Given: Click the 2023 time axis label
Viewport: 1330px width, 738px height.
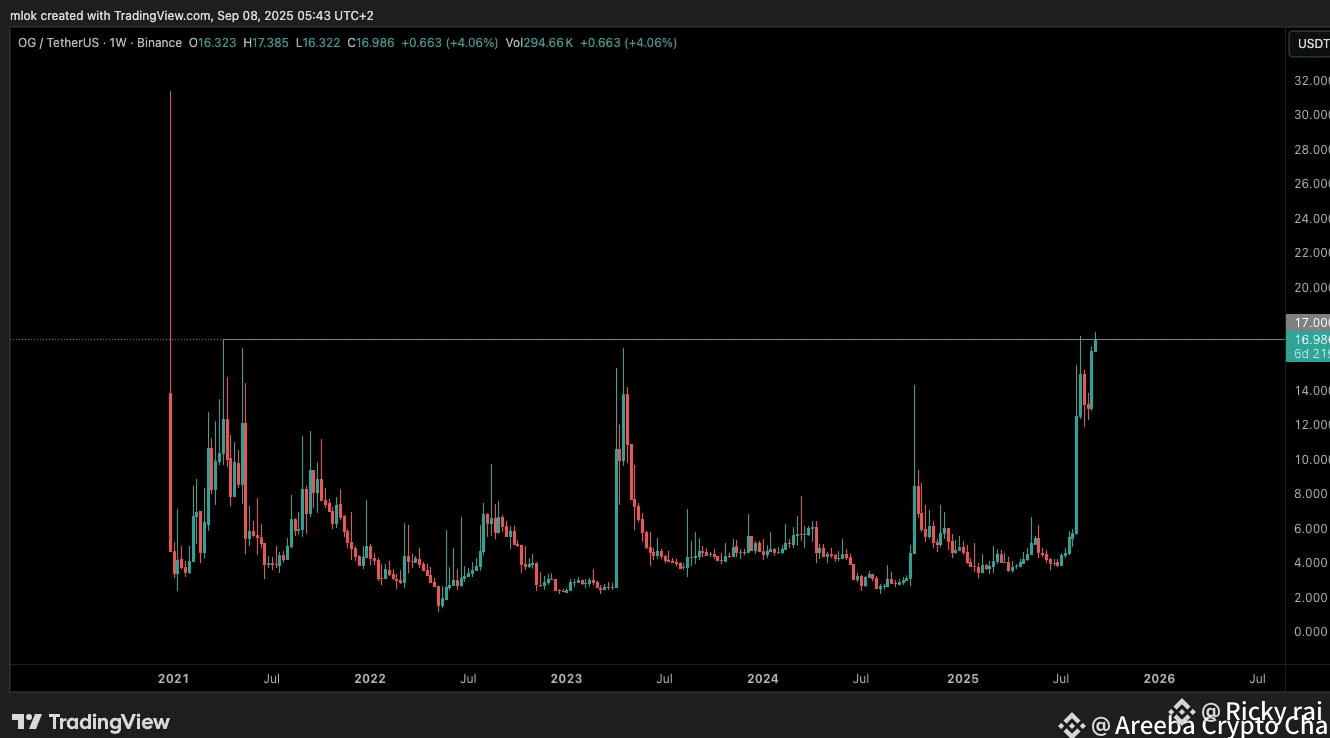Looking at the screenshot, I should click(566, 679).
